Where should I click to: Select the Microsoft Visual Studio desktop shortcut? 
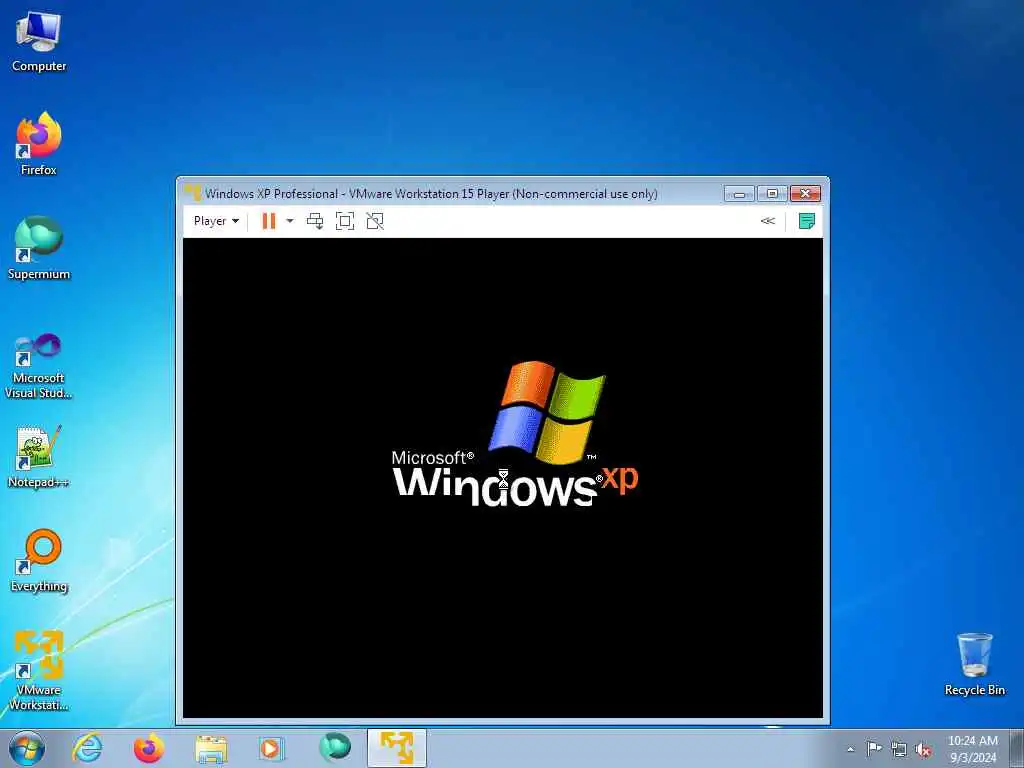click(x=39, y=366)
